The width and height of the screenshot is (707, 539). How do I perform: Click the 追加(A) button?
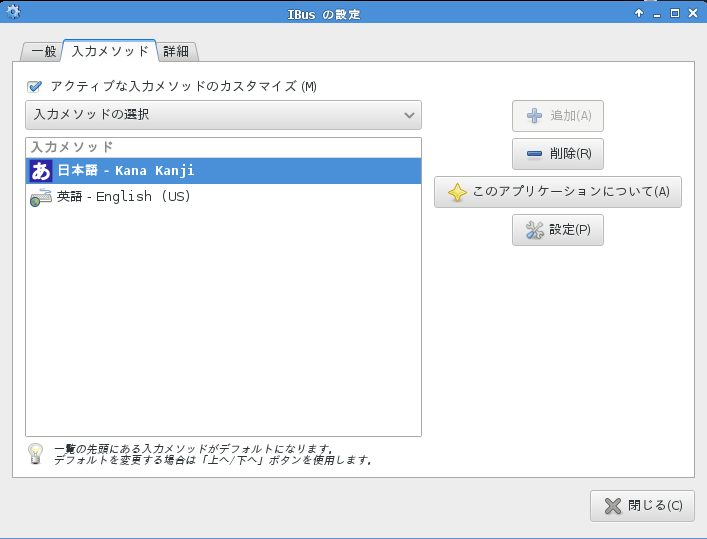click(x=557, y=116)
